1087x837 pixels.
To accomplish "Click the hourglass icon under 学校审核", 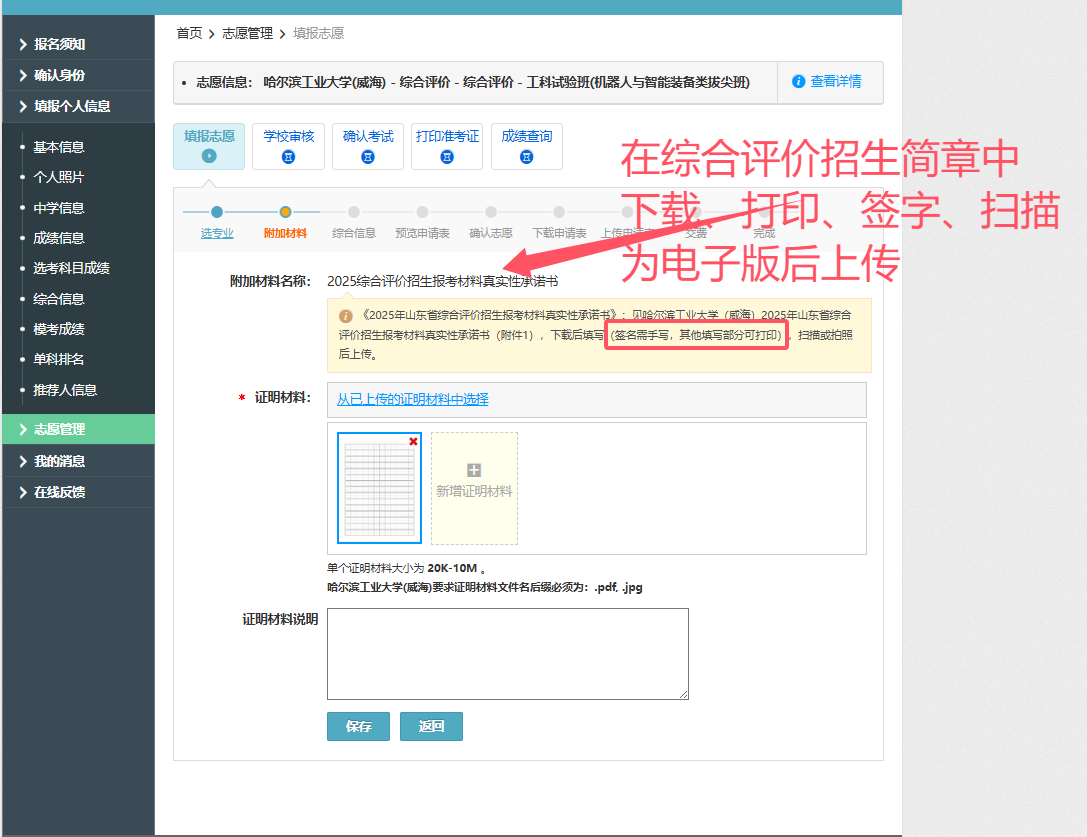I will (x=289, y=156).
